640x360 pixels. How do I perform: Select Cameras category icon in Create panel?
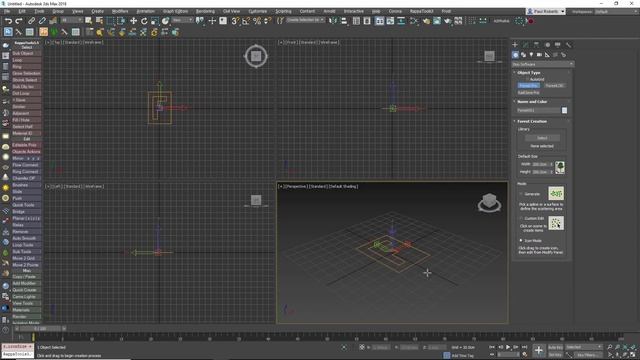(x=539, y=55)
